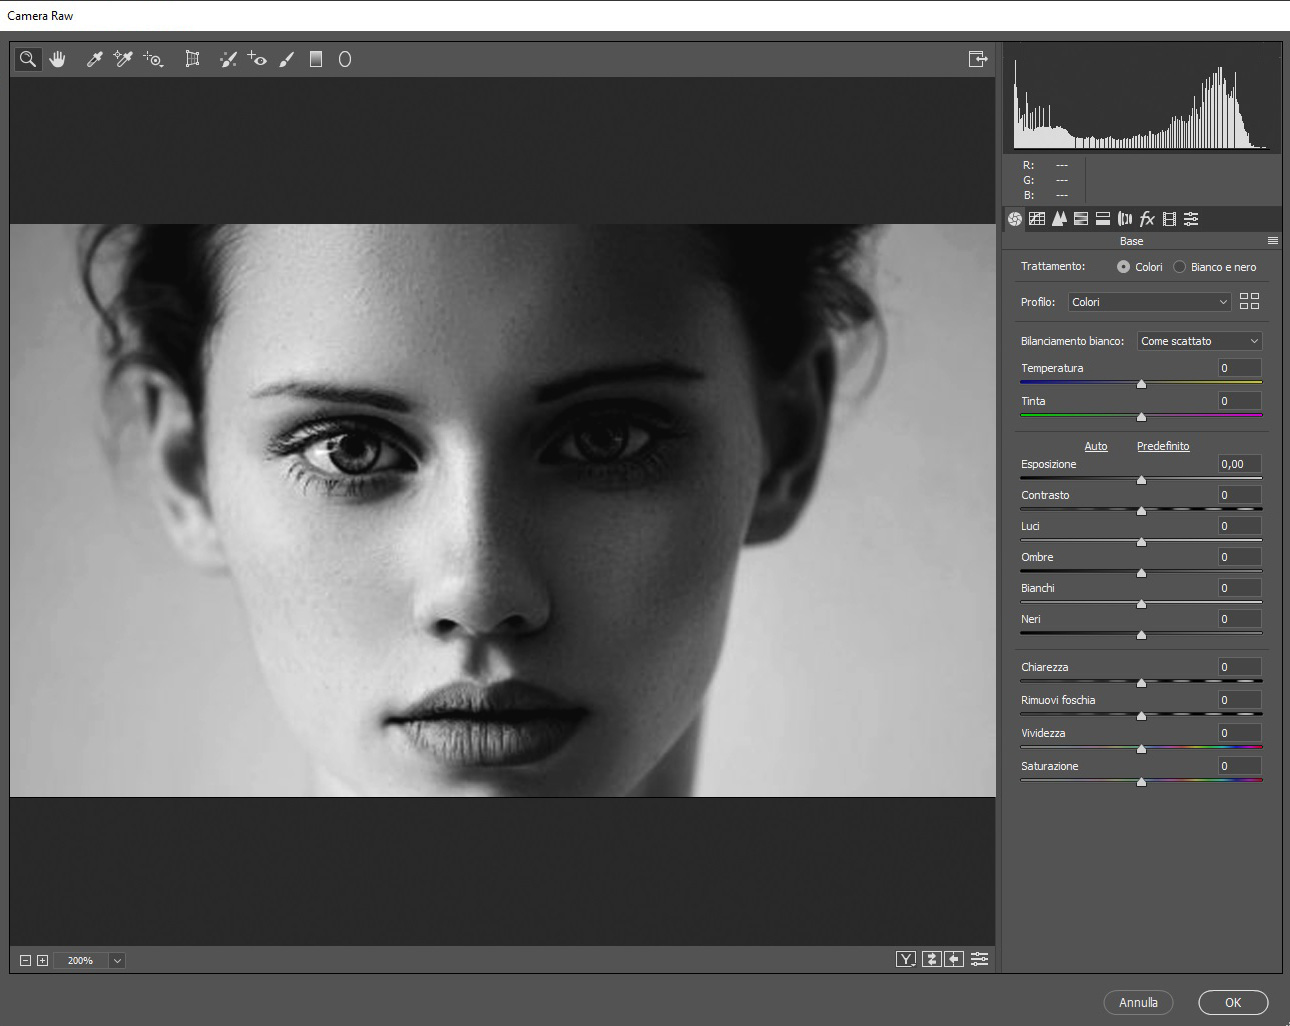Screen dimensions: 1290x1026
Task: Toggle the current panel settings preview
Action: pyautogui.click(x=980, y=959)
